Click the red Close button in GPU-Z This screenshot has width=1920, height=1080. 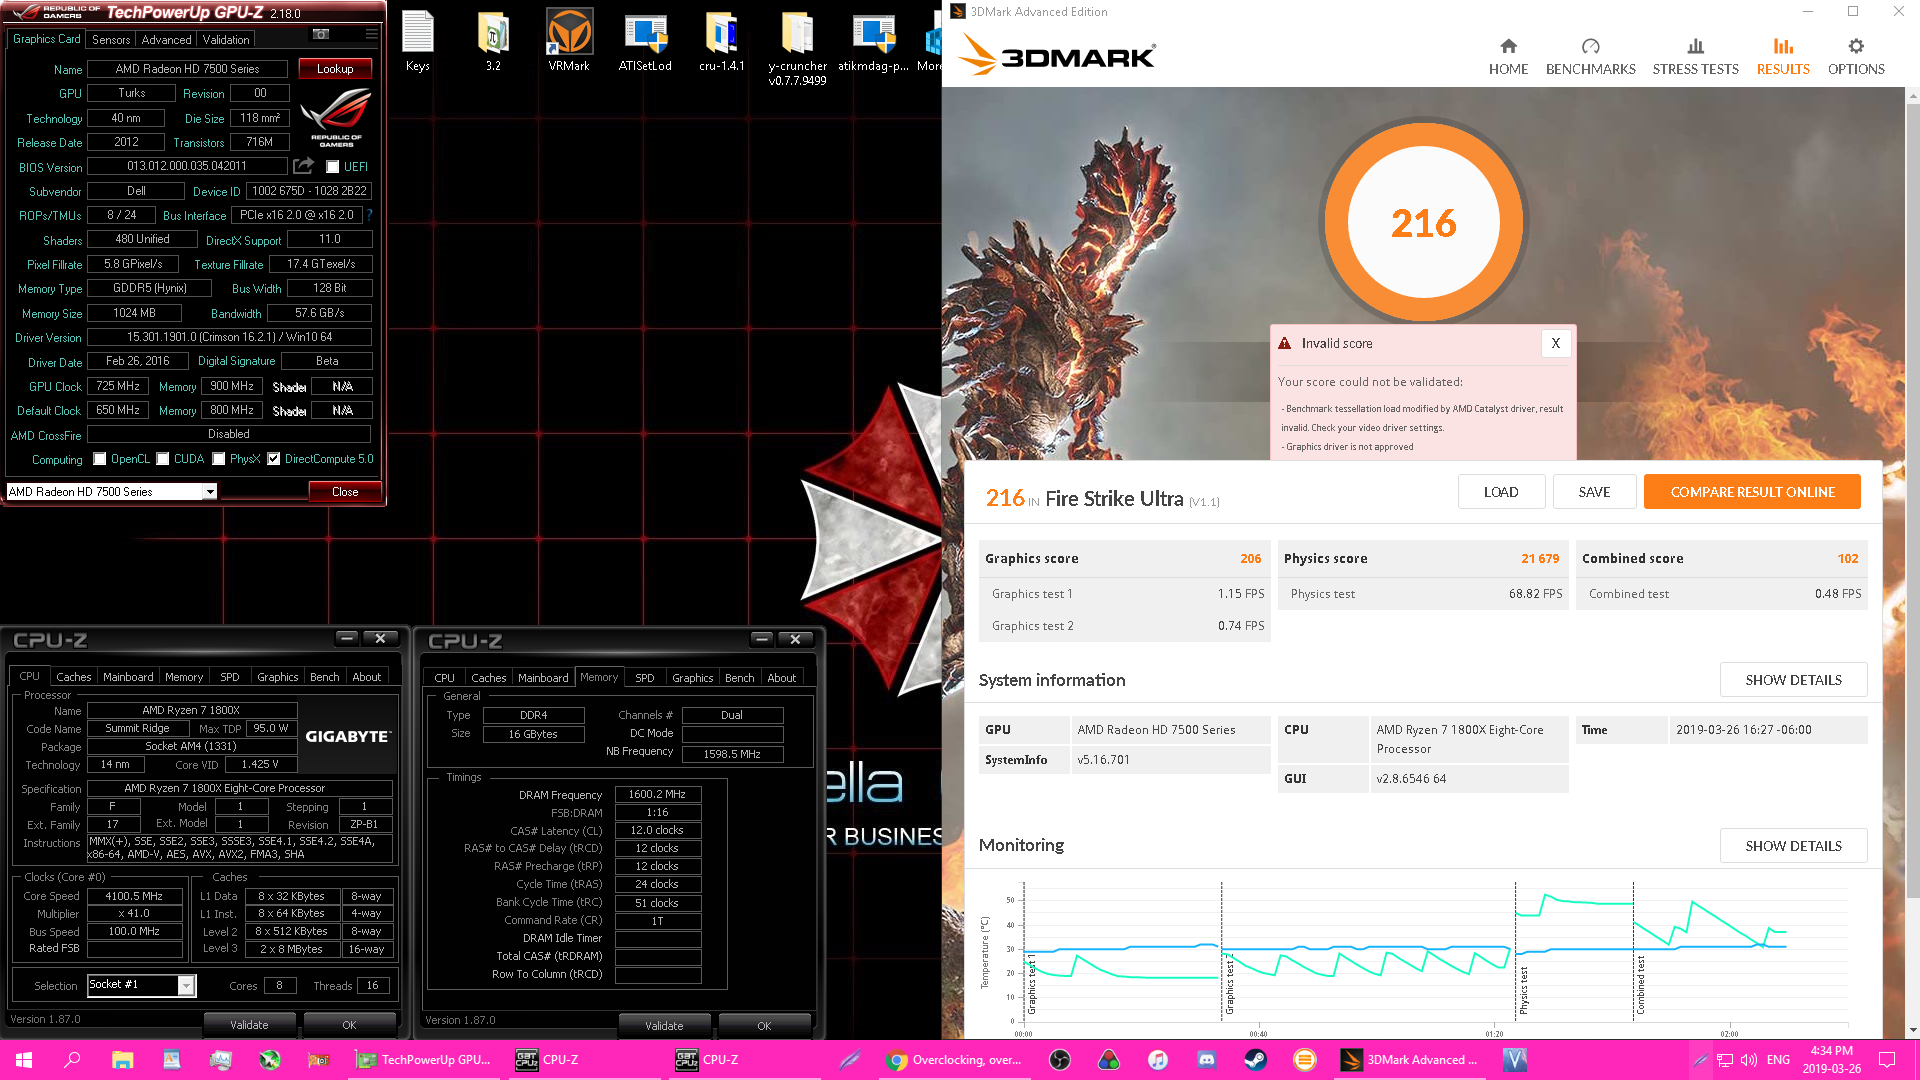point(345,492)
